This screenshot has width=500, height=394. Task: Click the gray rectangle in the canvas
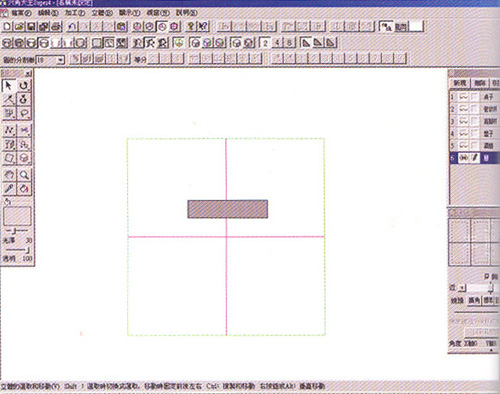(x=228, y=209)
